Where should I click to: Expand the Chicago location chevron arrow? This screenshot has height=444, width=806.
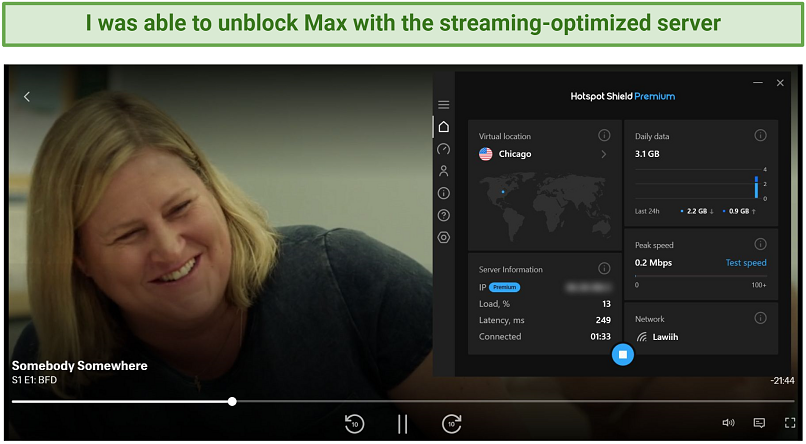point(603,155)
